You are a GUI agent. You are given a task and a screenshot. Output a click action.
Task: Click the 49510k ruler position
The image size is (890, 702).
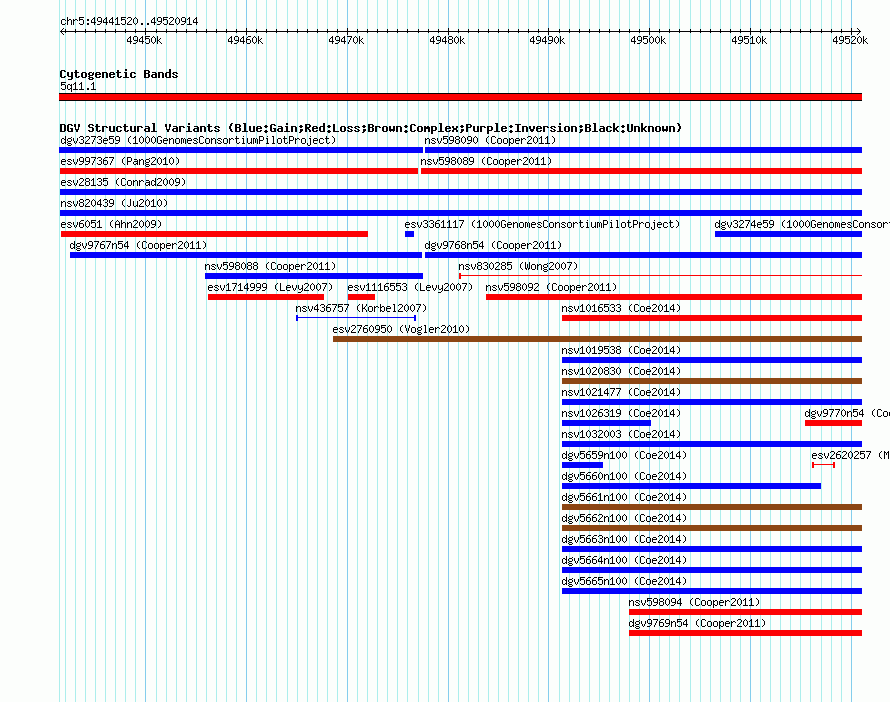(749, 40)
